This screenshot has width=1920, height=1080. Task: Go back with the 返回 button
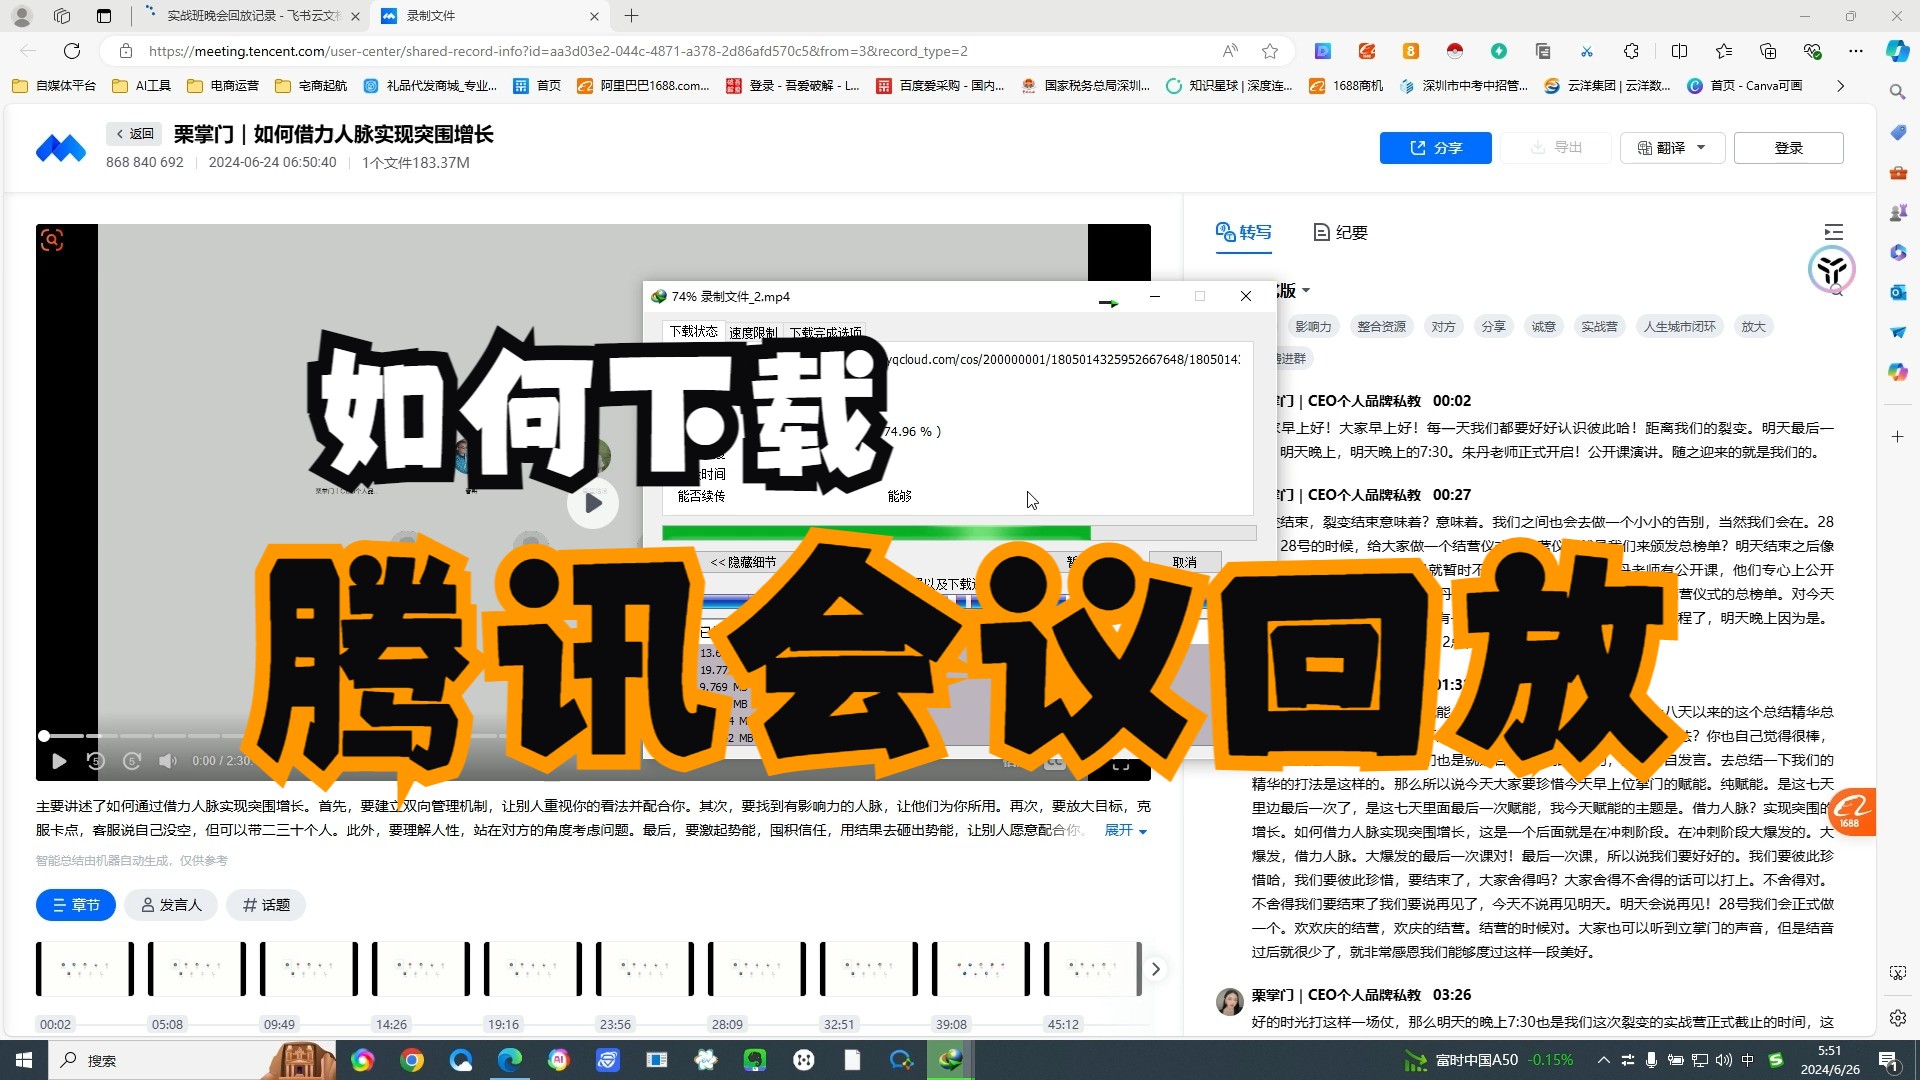(134, 133)
